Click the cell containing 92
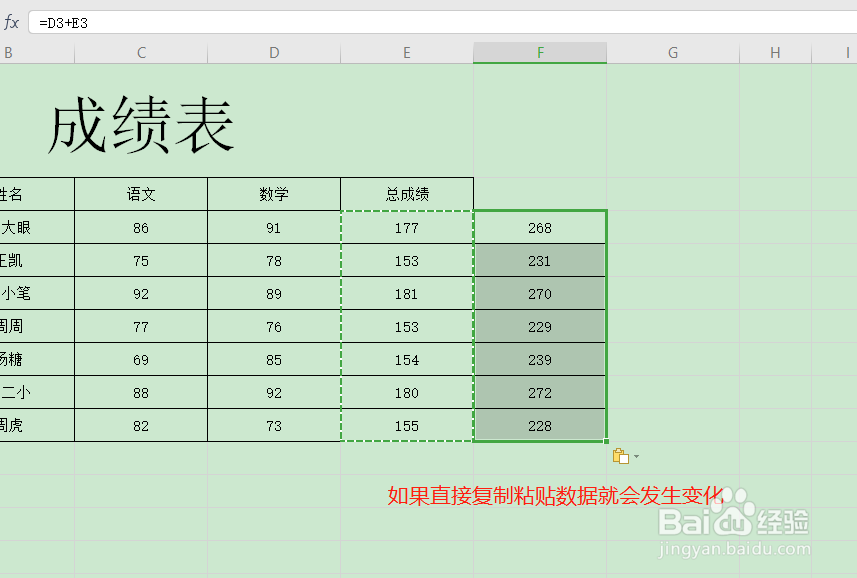Viewport: 857px width, 578px height. [140, 293]
